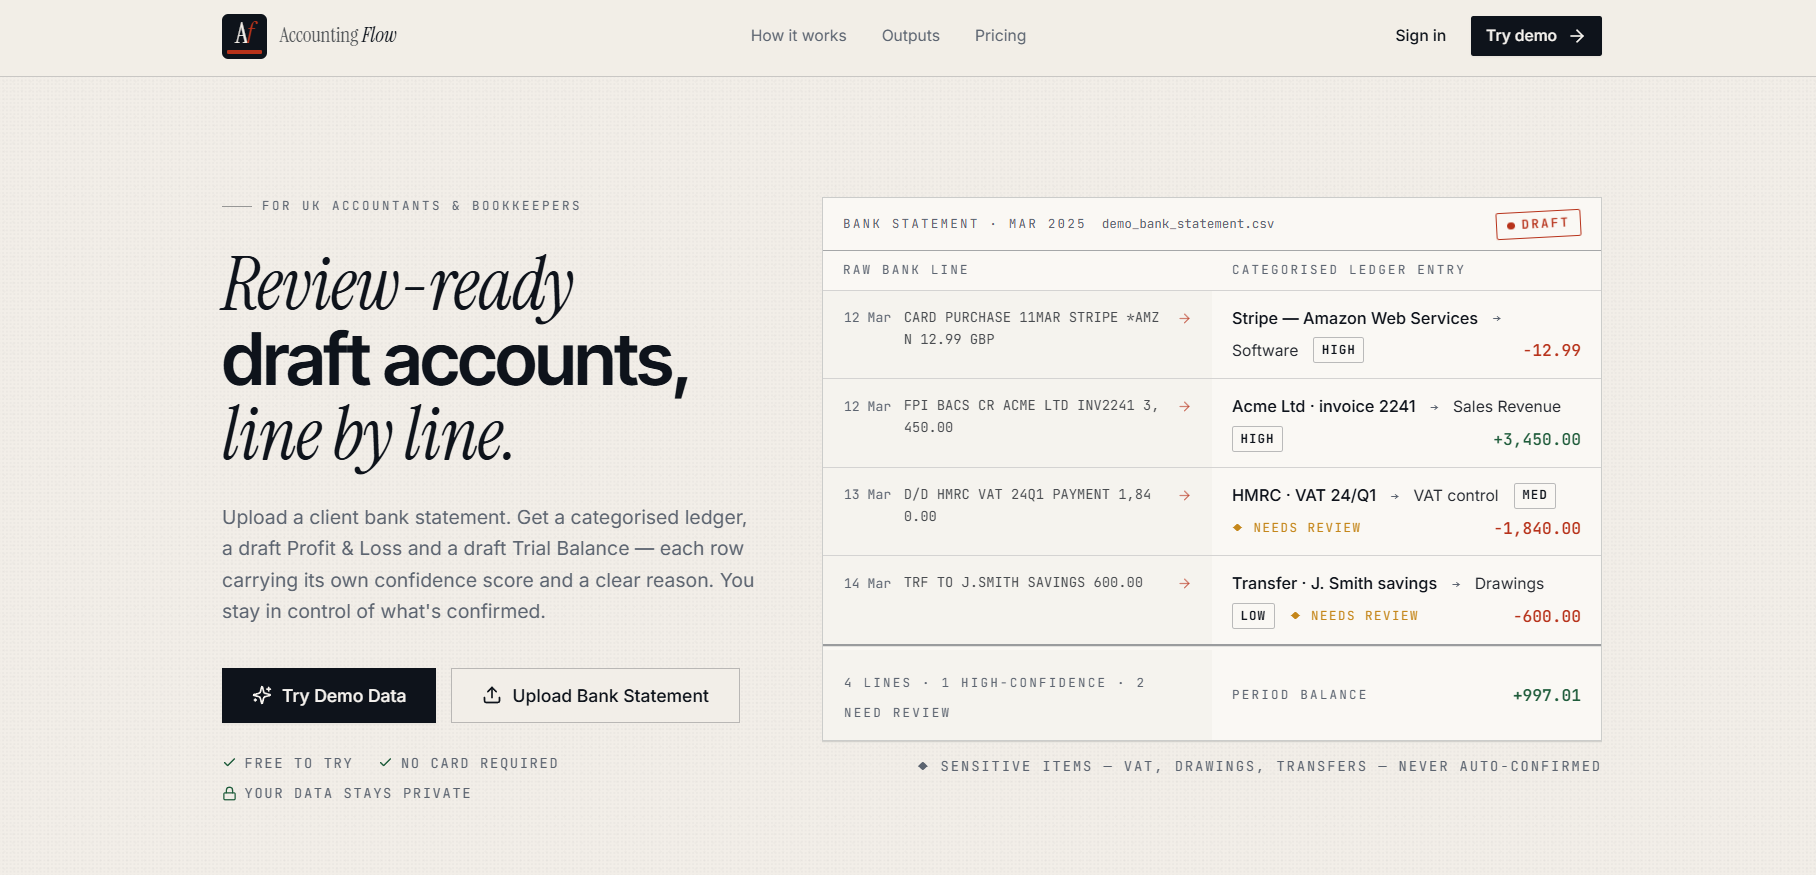The height and width of the screenshot is (875, 1816).
Task: Start with Try Demo Data button
Action: pyautogui.click(x=329, y=695)
